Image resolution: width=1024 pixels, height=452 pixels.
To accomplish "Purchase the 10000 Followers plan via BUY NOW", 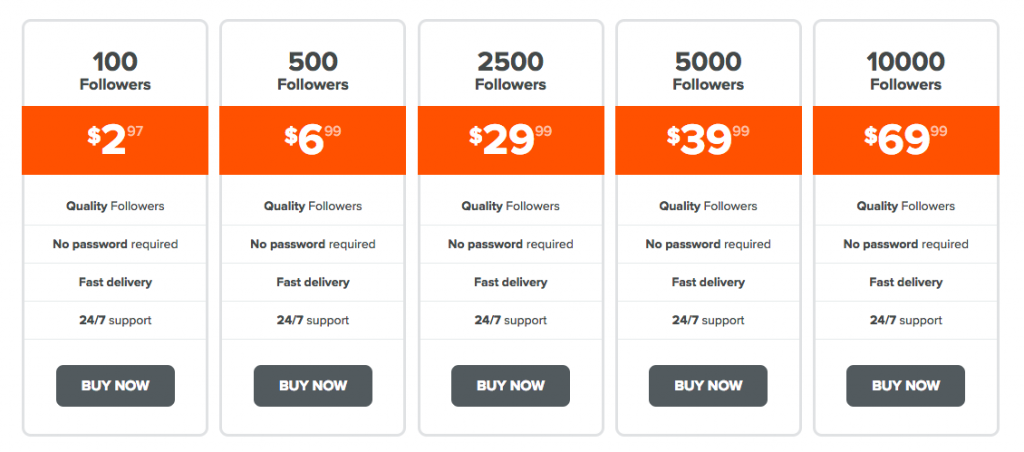I will coord(905,386).
